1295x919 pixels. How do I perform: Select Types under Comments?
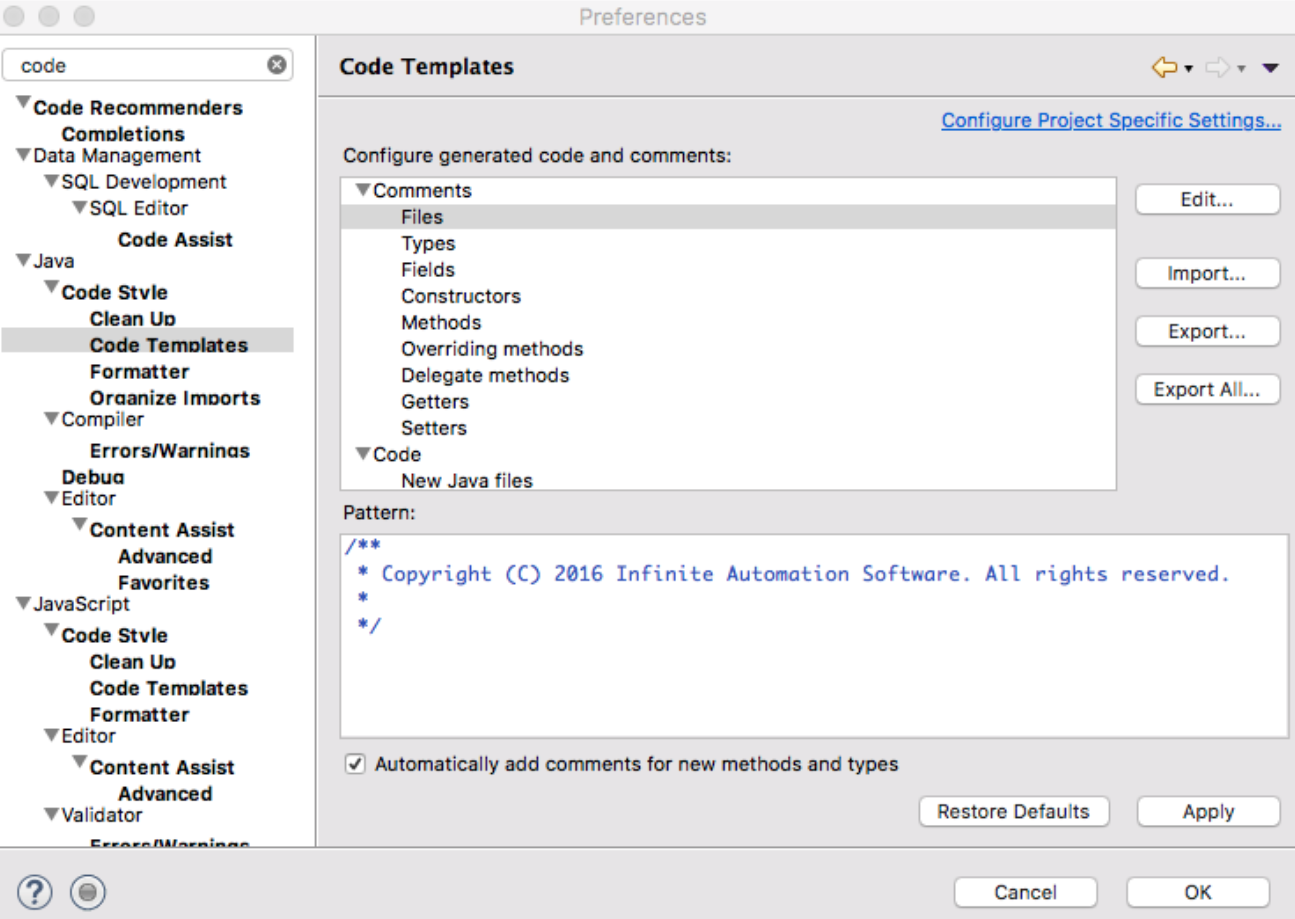[x=428, y=243]
